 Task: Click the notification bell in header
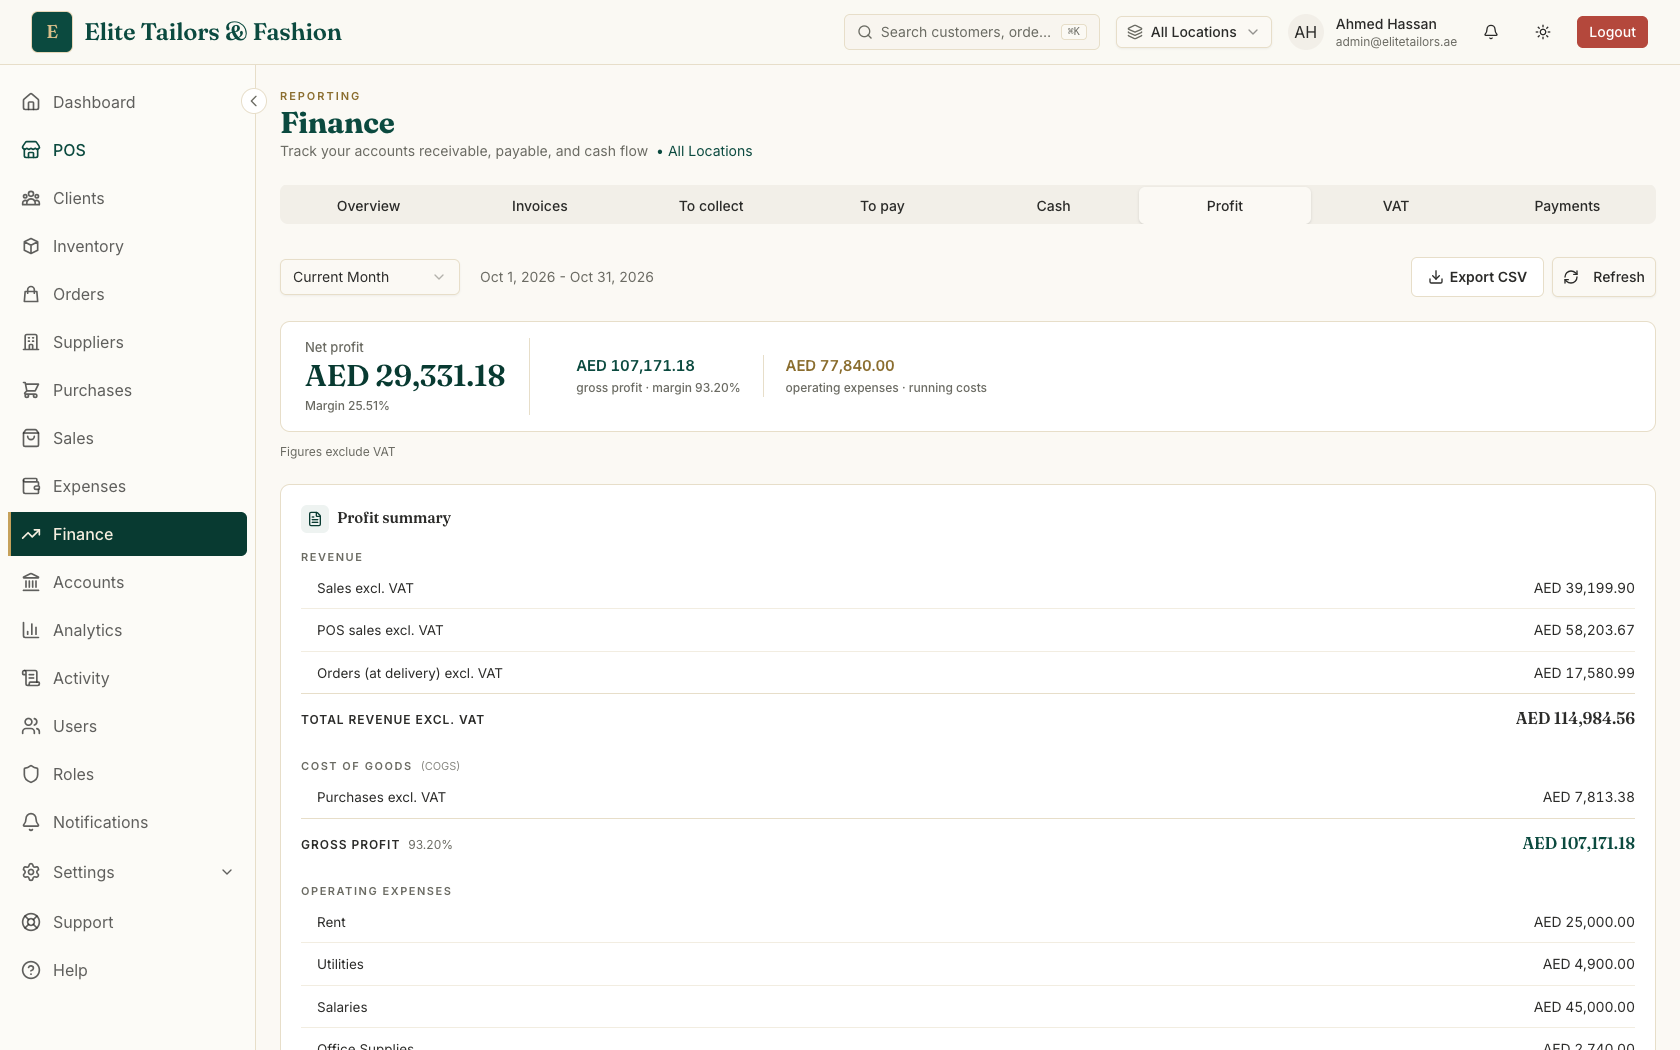point(1491,32)
